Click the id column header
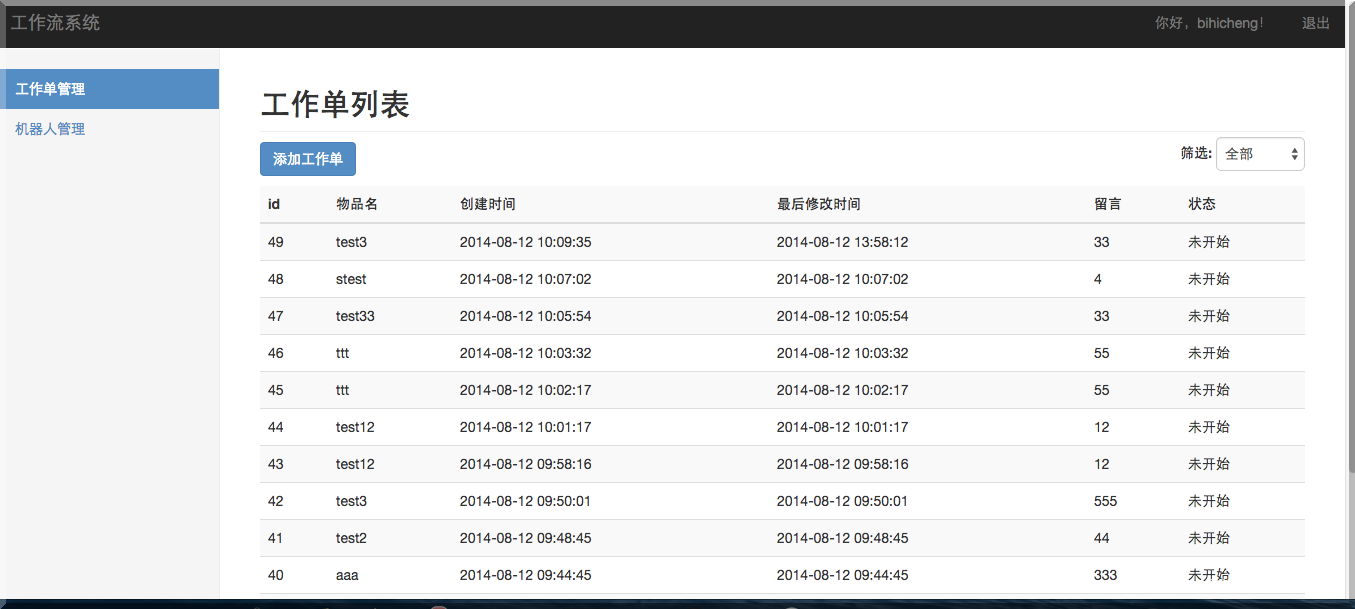 tap(271, 203)
